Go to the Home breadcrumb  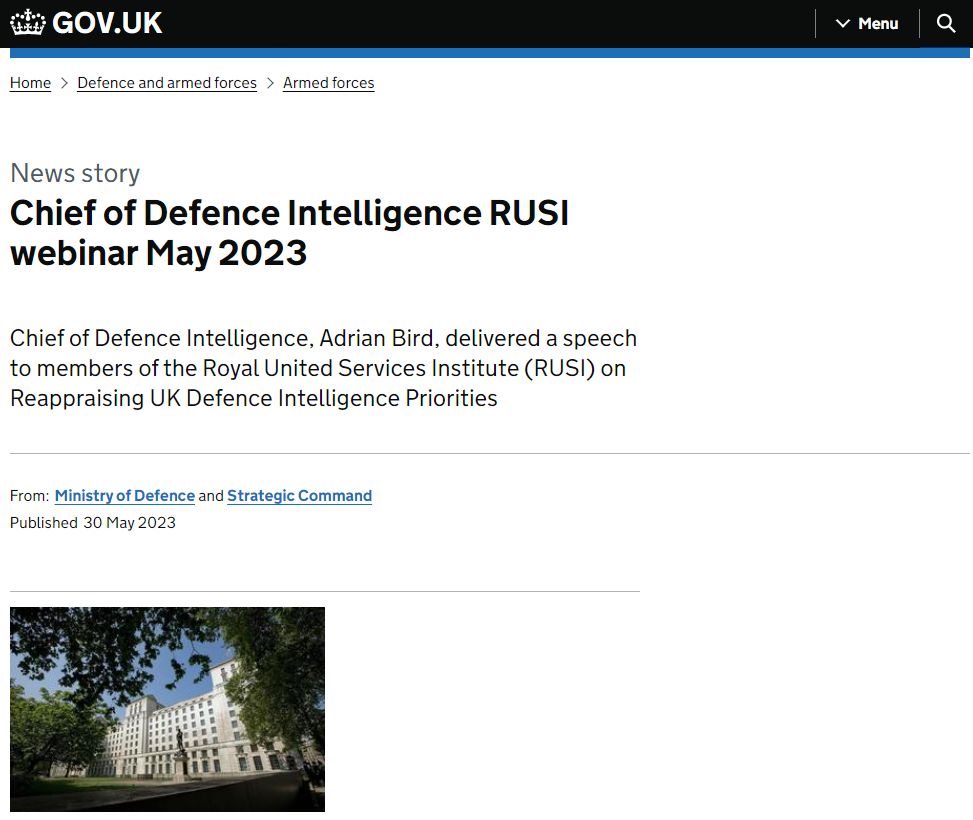pos(30,83)
